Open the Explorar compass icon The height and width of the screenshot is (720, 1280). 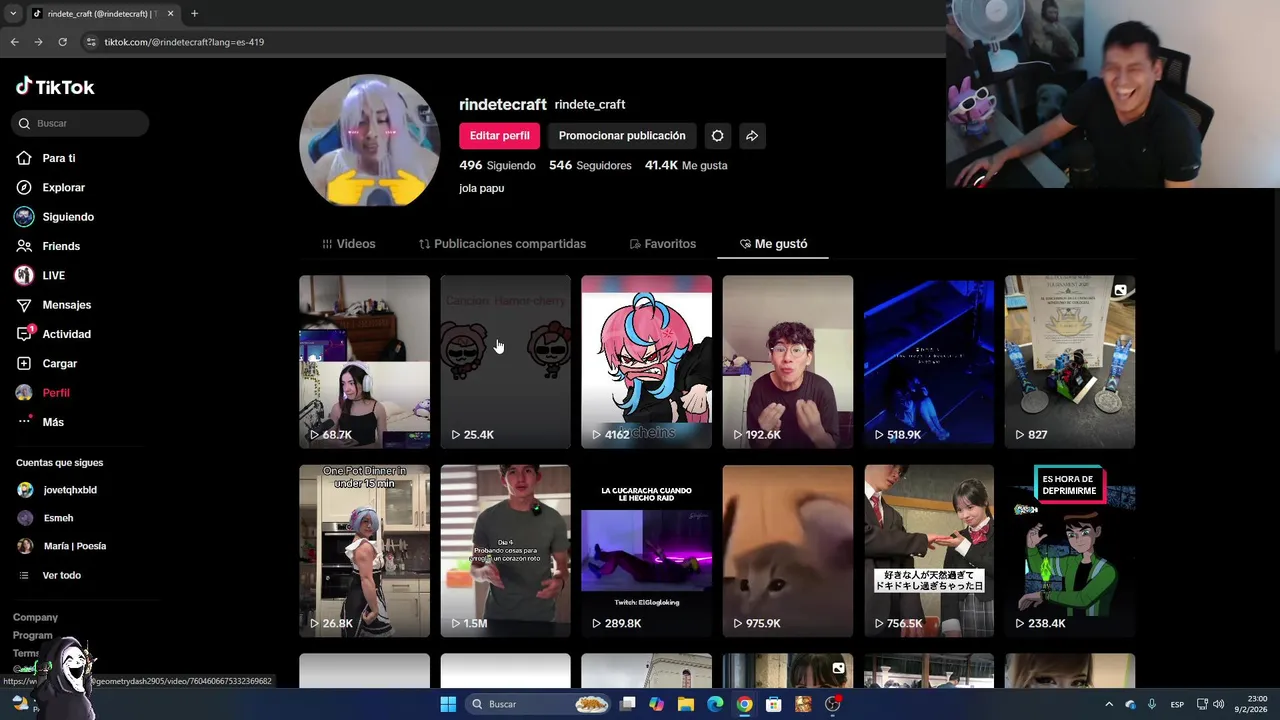[24, 187]
